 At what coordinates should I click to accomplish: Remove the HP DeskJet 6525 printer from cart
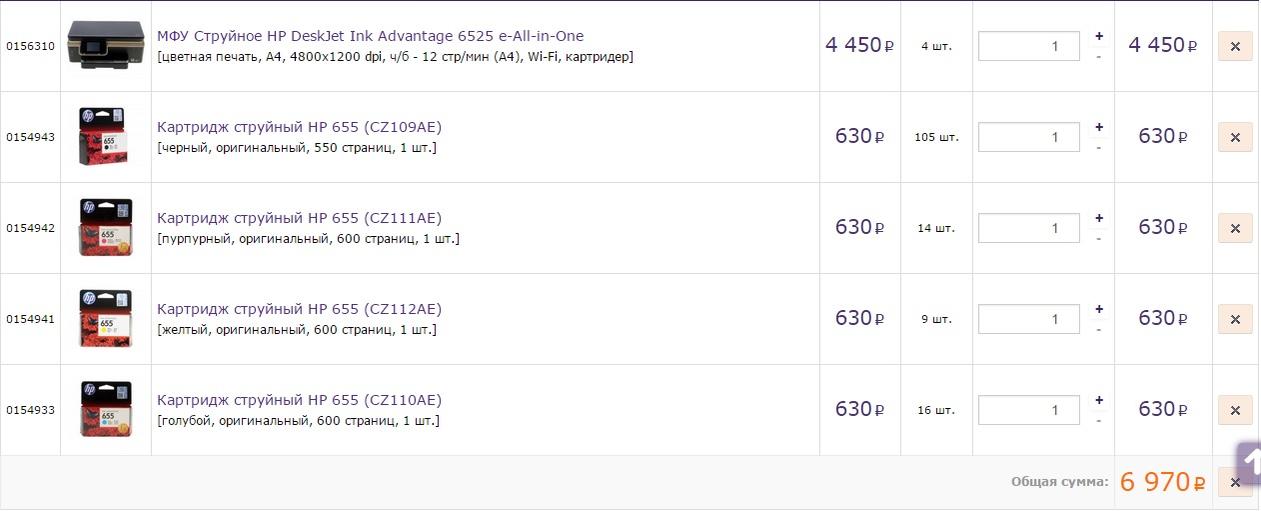coord(1235,46)
